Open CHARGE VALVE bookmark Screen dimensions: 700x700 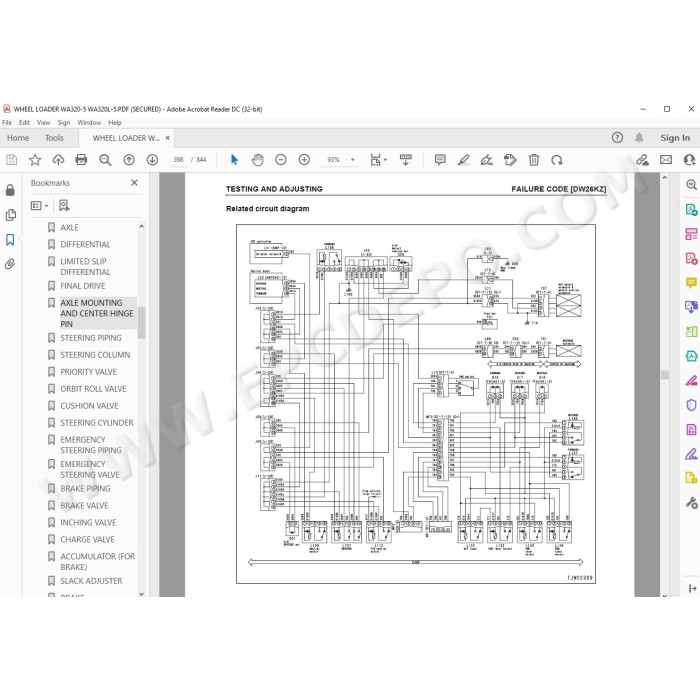(88, 539)
